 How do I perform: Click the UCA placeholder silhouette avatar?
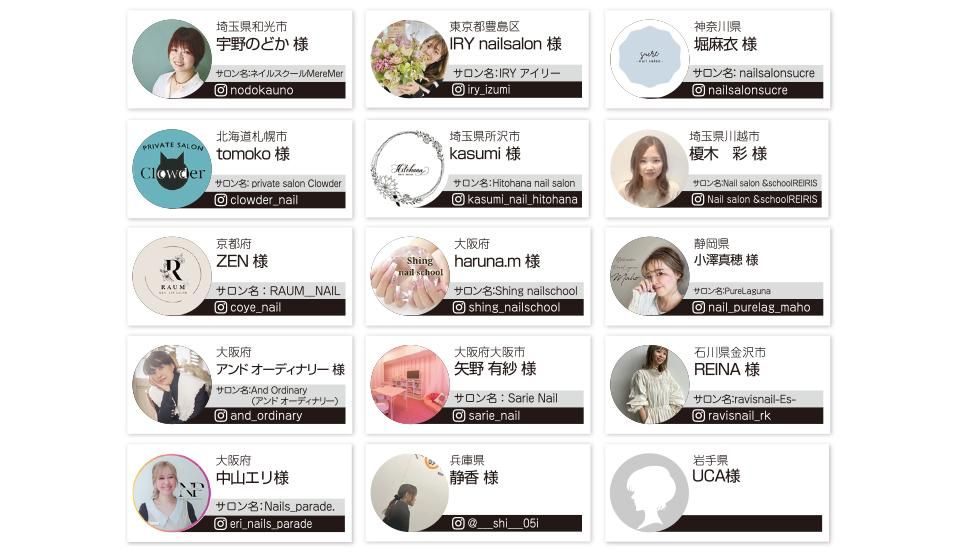[x=649, y=492]
